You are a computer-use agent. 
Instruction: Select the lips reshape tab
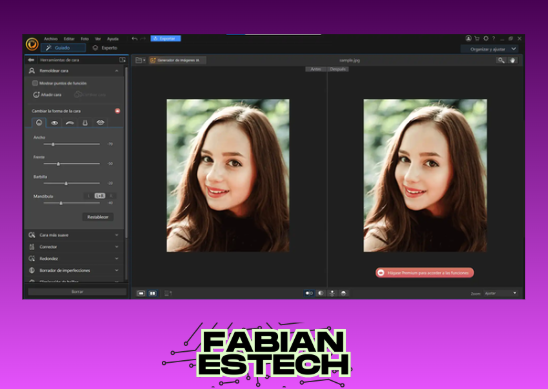pos(100,123)
